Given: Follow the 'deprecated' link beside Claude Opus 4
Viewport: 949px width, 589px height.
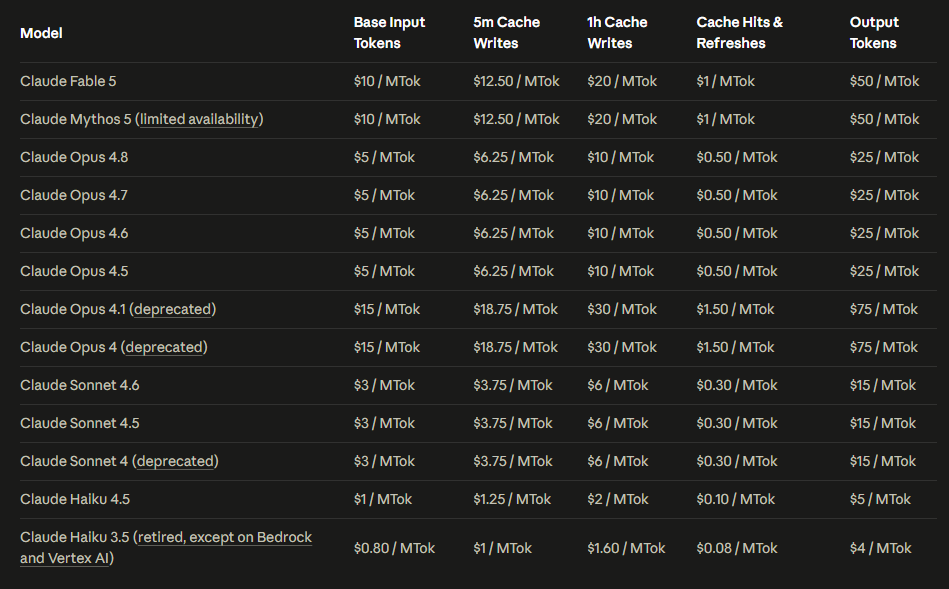Looking at the screenshot, I should [164, 347].
